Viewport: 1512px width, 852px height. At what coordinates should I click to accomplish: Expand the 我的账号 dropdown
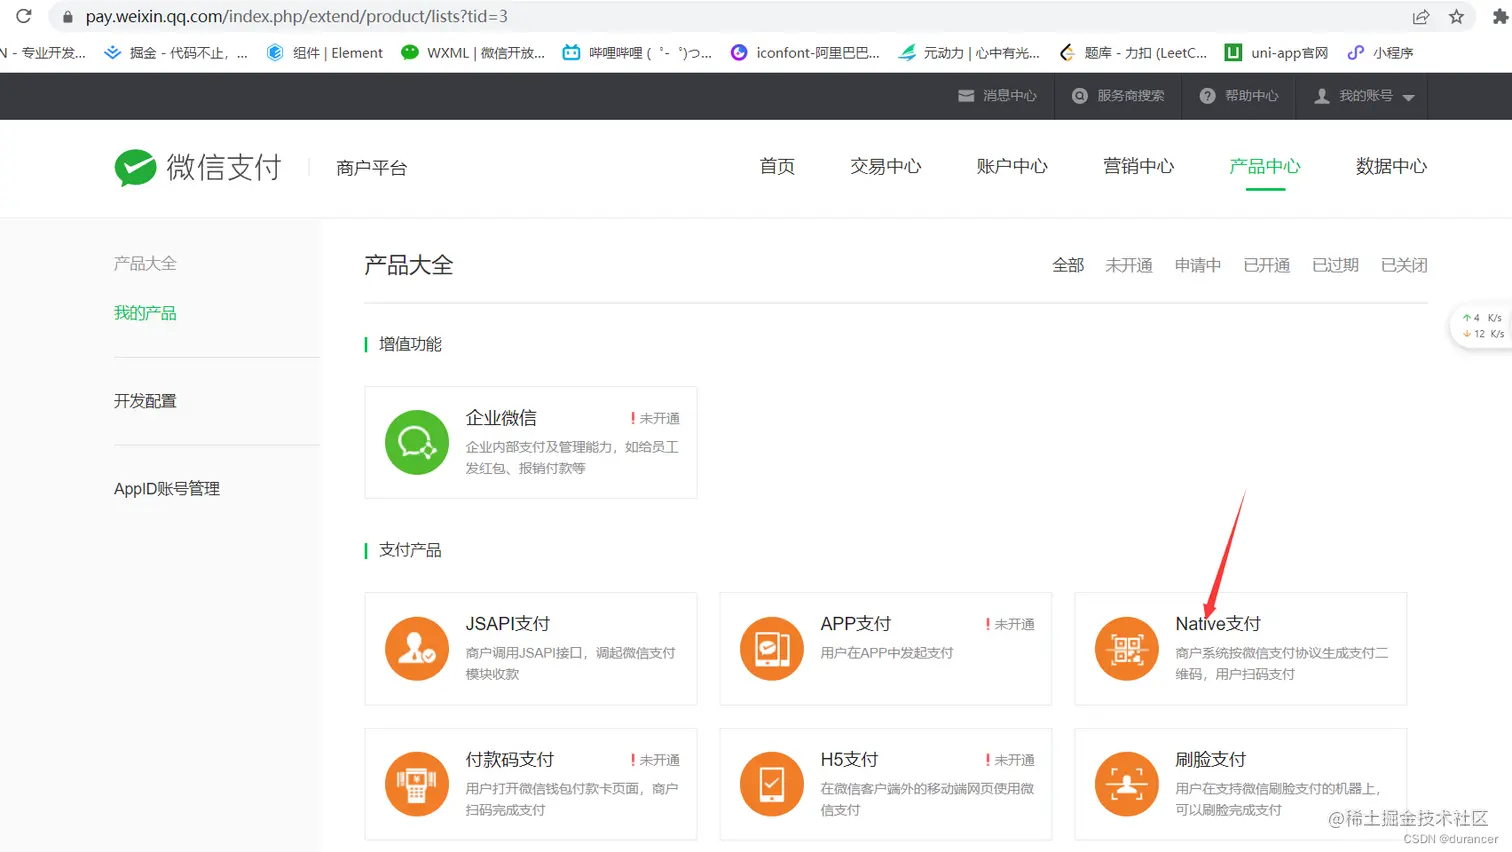click(1364, 96)
